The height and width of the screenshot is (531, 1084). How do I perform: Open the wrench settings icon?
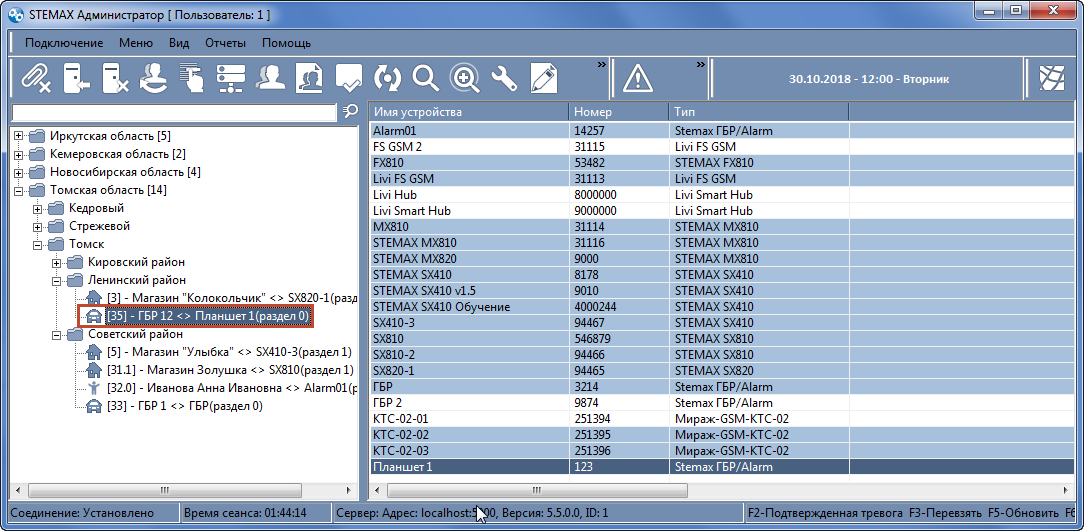pyautogui.click(x=505, y=78)
